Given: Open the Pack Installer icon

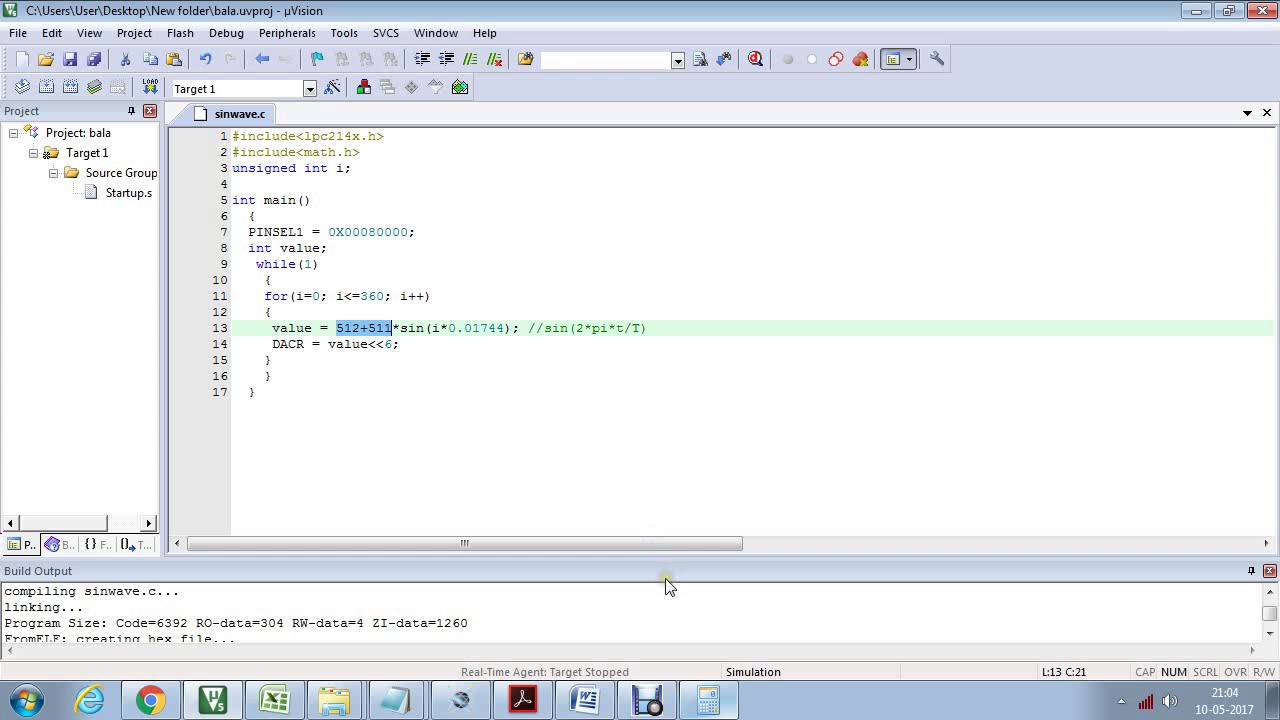Looking at the screenshot, I should coord(460,87).
